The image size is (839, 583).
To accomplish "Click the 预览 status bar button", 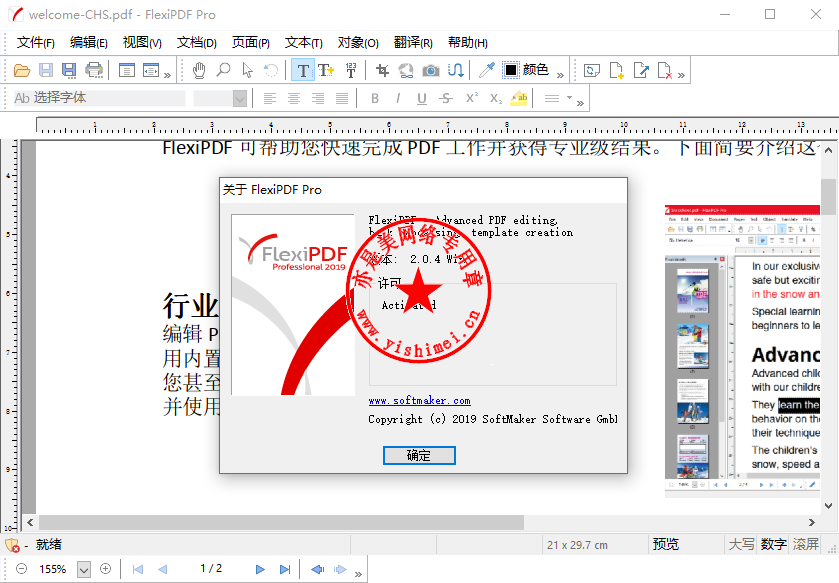I will [666, 544].
